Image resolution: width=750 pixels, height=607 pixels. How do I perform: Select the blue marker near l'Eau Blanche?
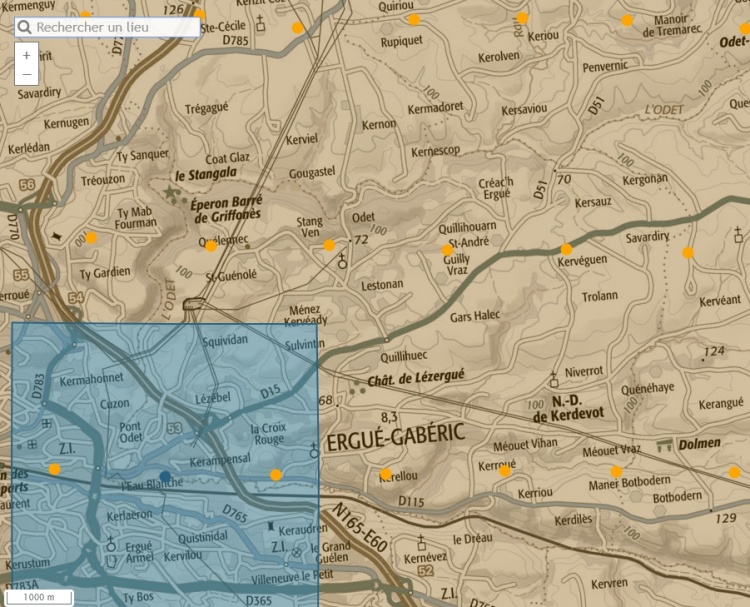click(x=165, y=476)
